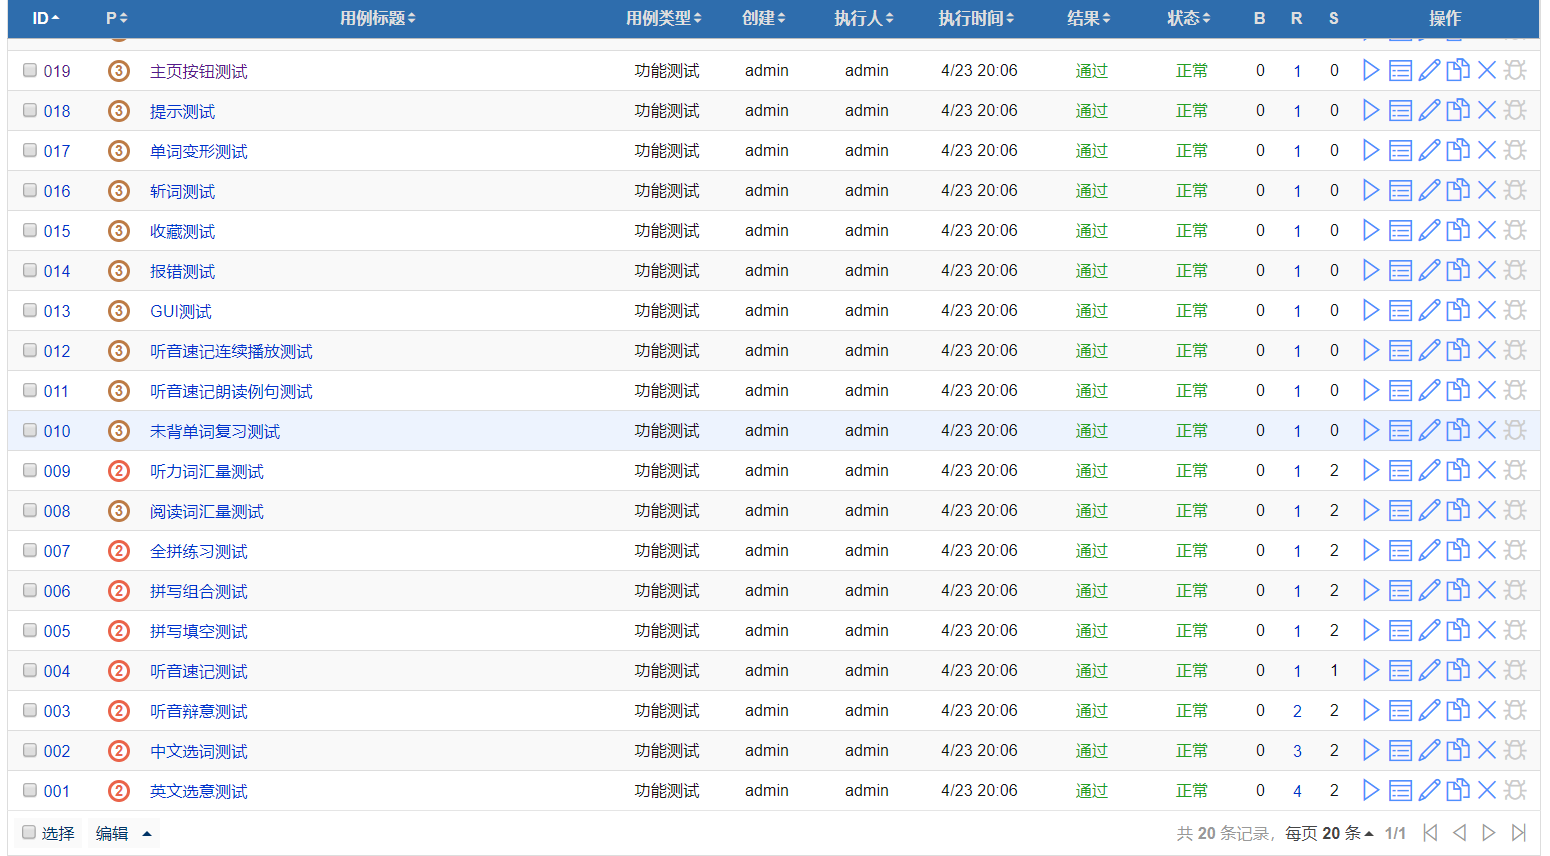Edit case 002 中文选词测试
Screen dimensions: 1550x856
point(1430,750)
